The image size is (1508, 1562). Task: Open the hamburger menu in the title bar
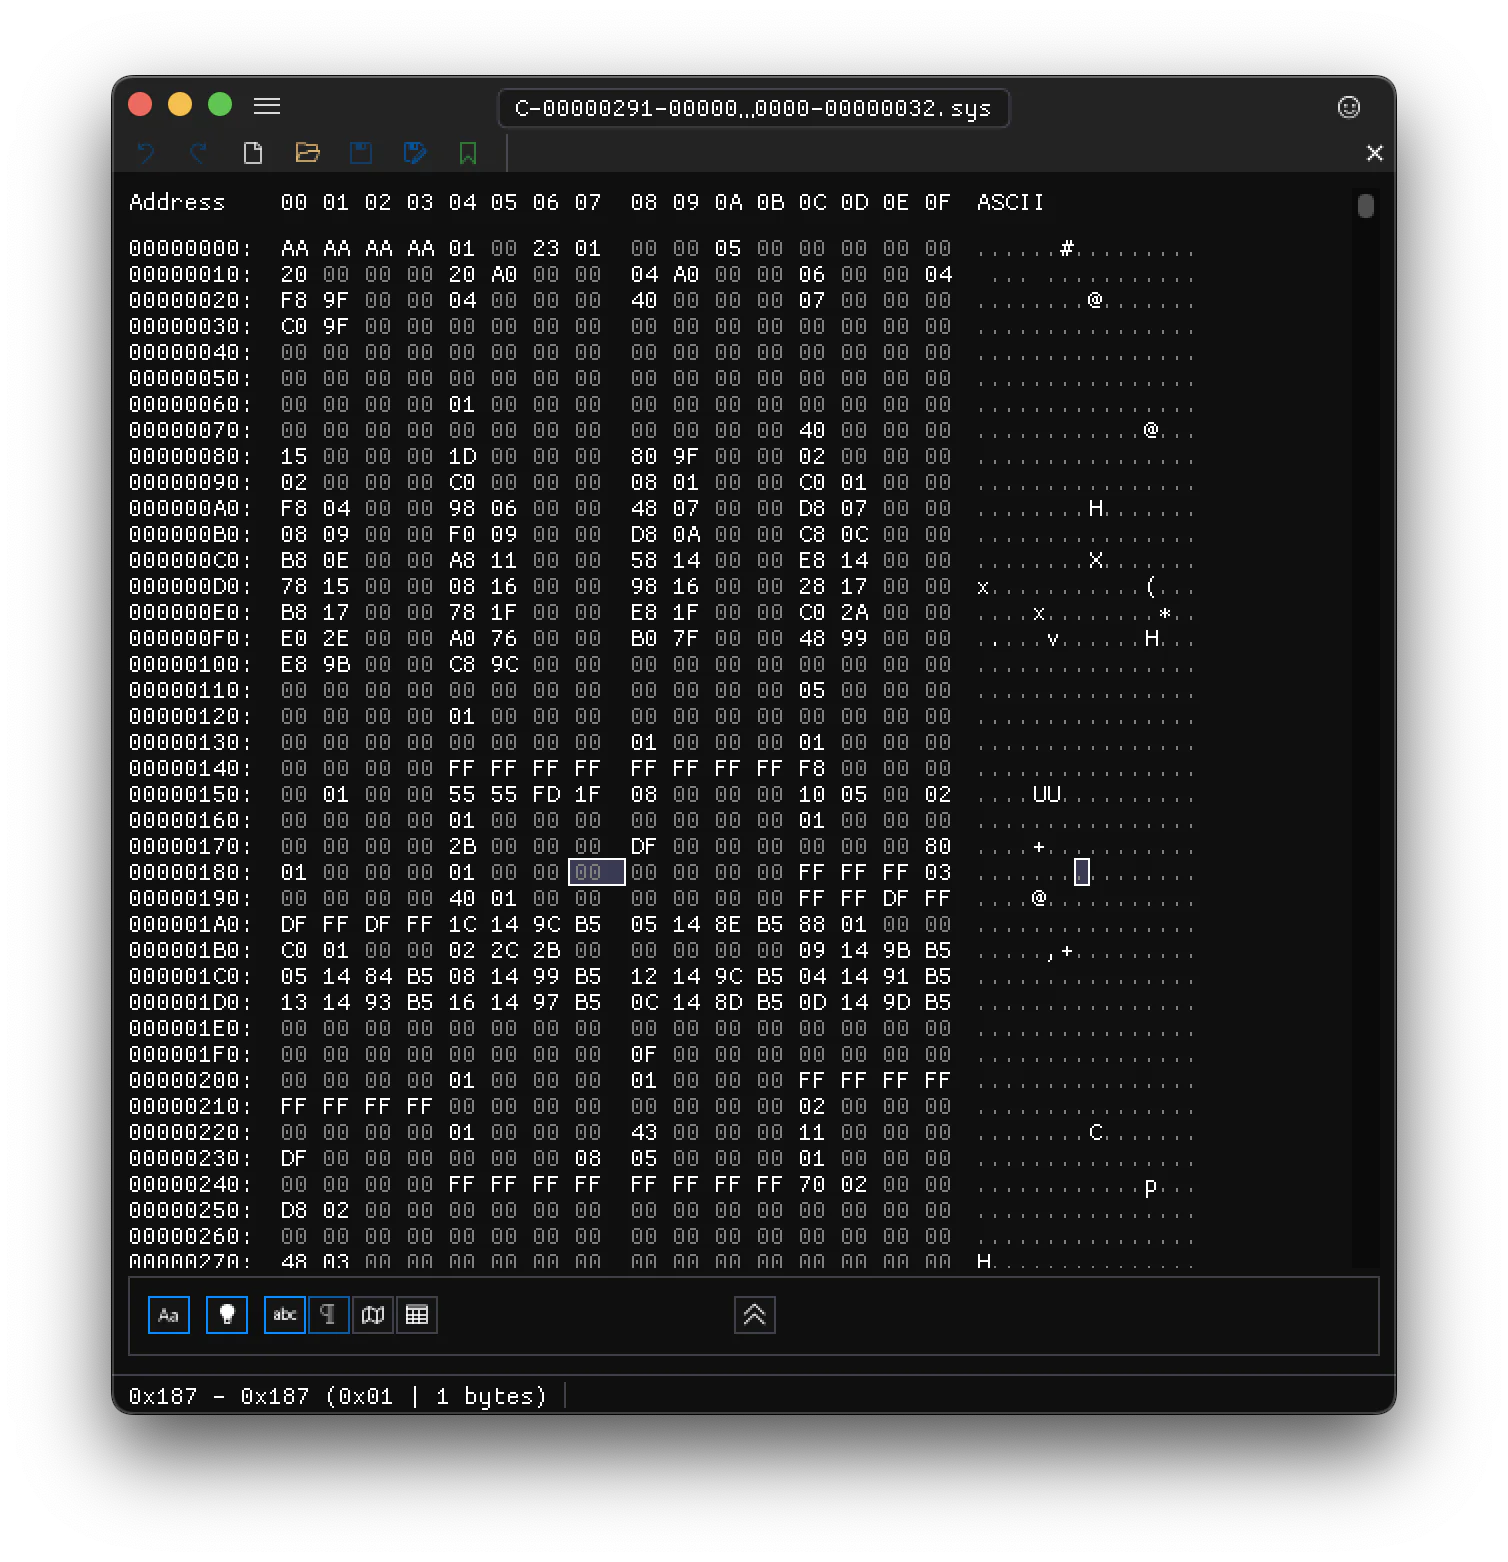click(267, 106)
